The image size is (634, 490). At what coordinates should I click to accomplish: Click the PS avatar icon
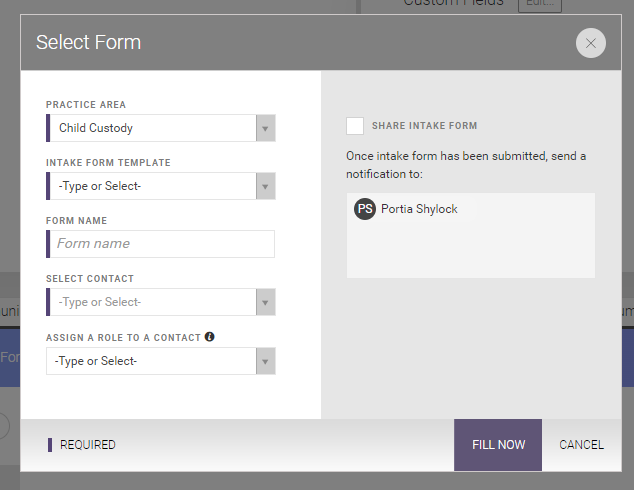[x=365, y=209]
